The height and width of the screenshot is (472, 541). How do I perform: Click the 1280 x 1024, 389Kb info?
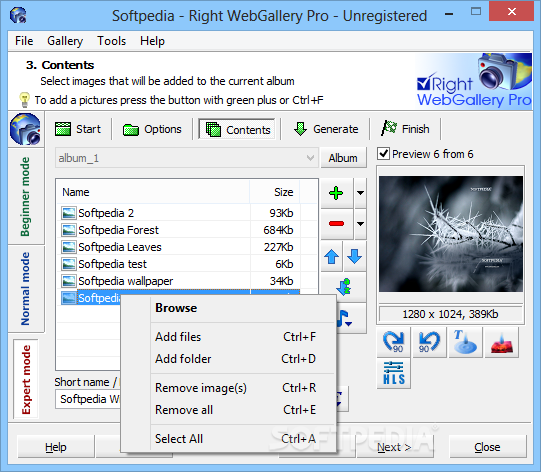(450, 314)
